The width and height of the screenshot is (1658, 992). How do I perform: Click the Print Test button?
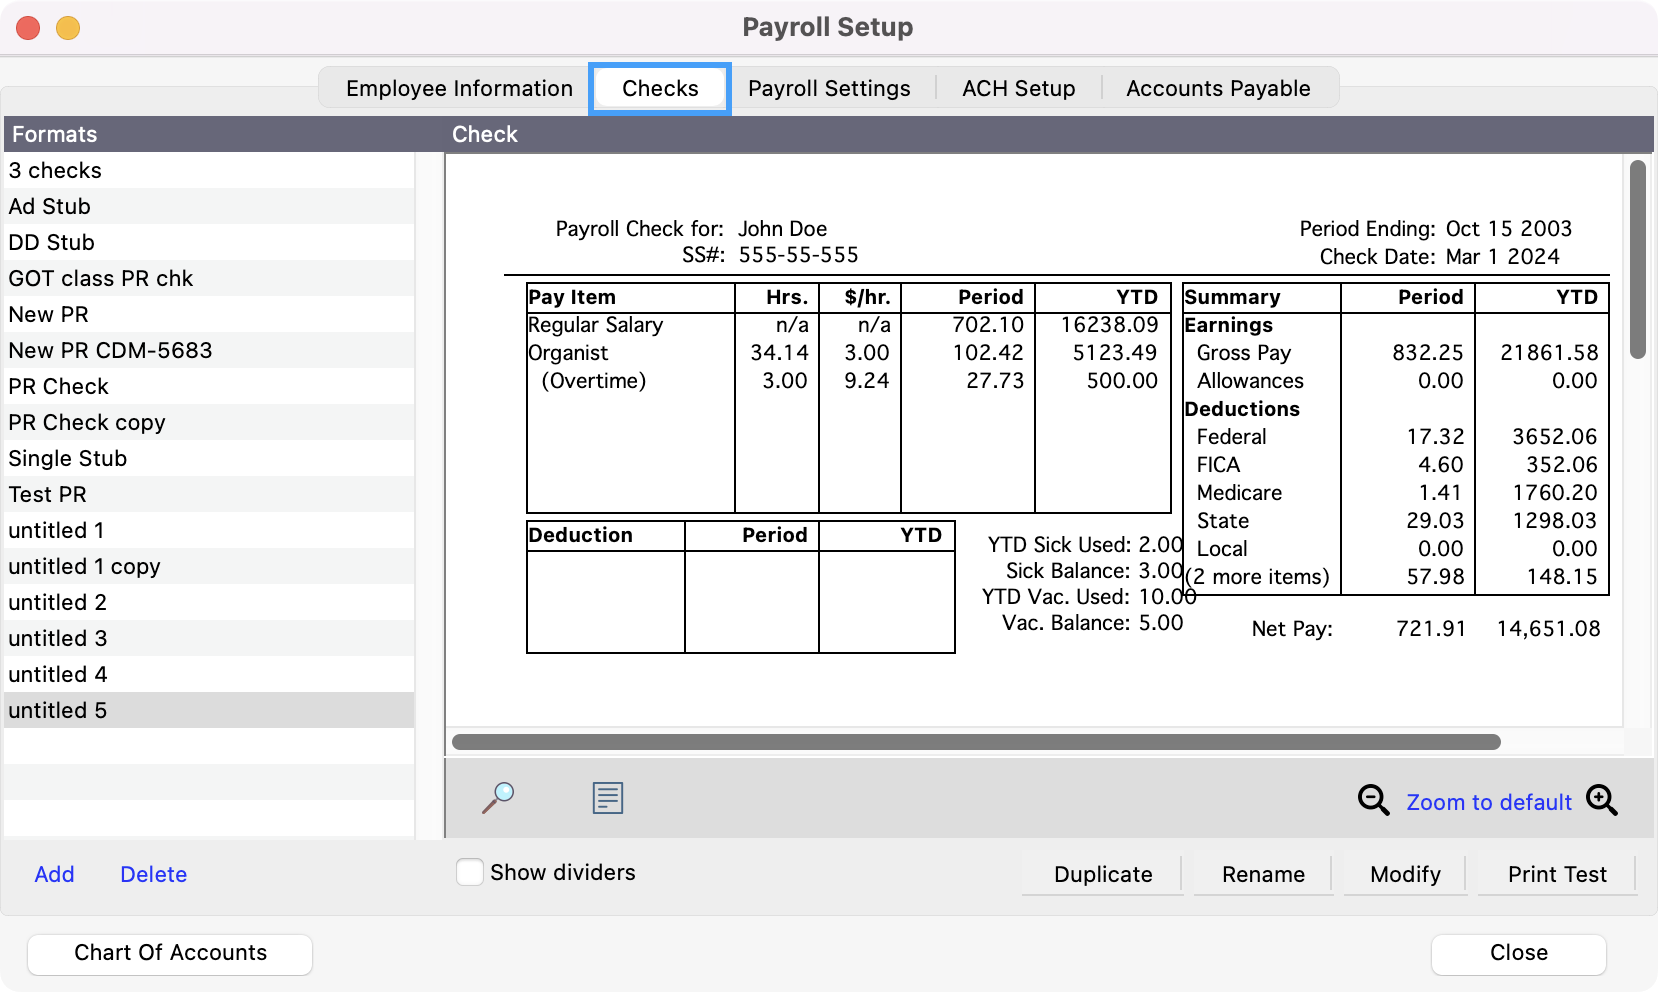(1556, 874)
